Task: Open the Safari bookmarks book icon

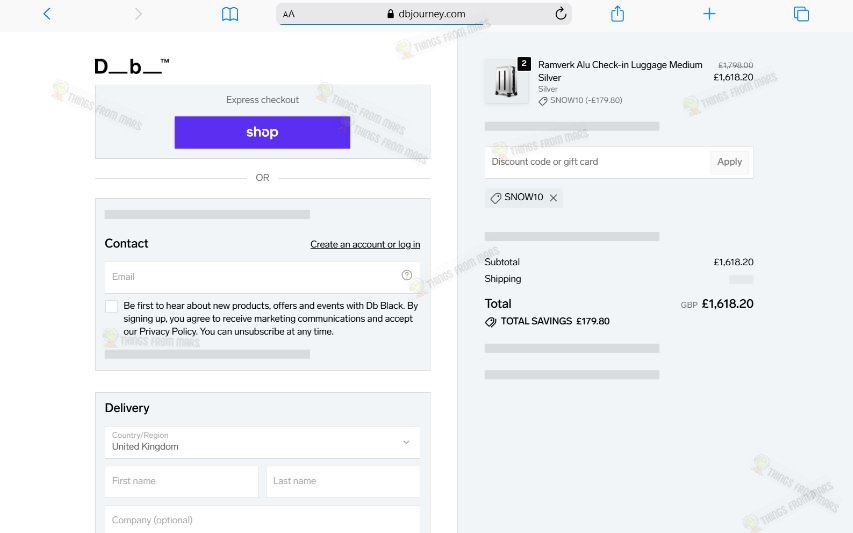Action: (x=230, y=14)
